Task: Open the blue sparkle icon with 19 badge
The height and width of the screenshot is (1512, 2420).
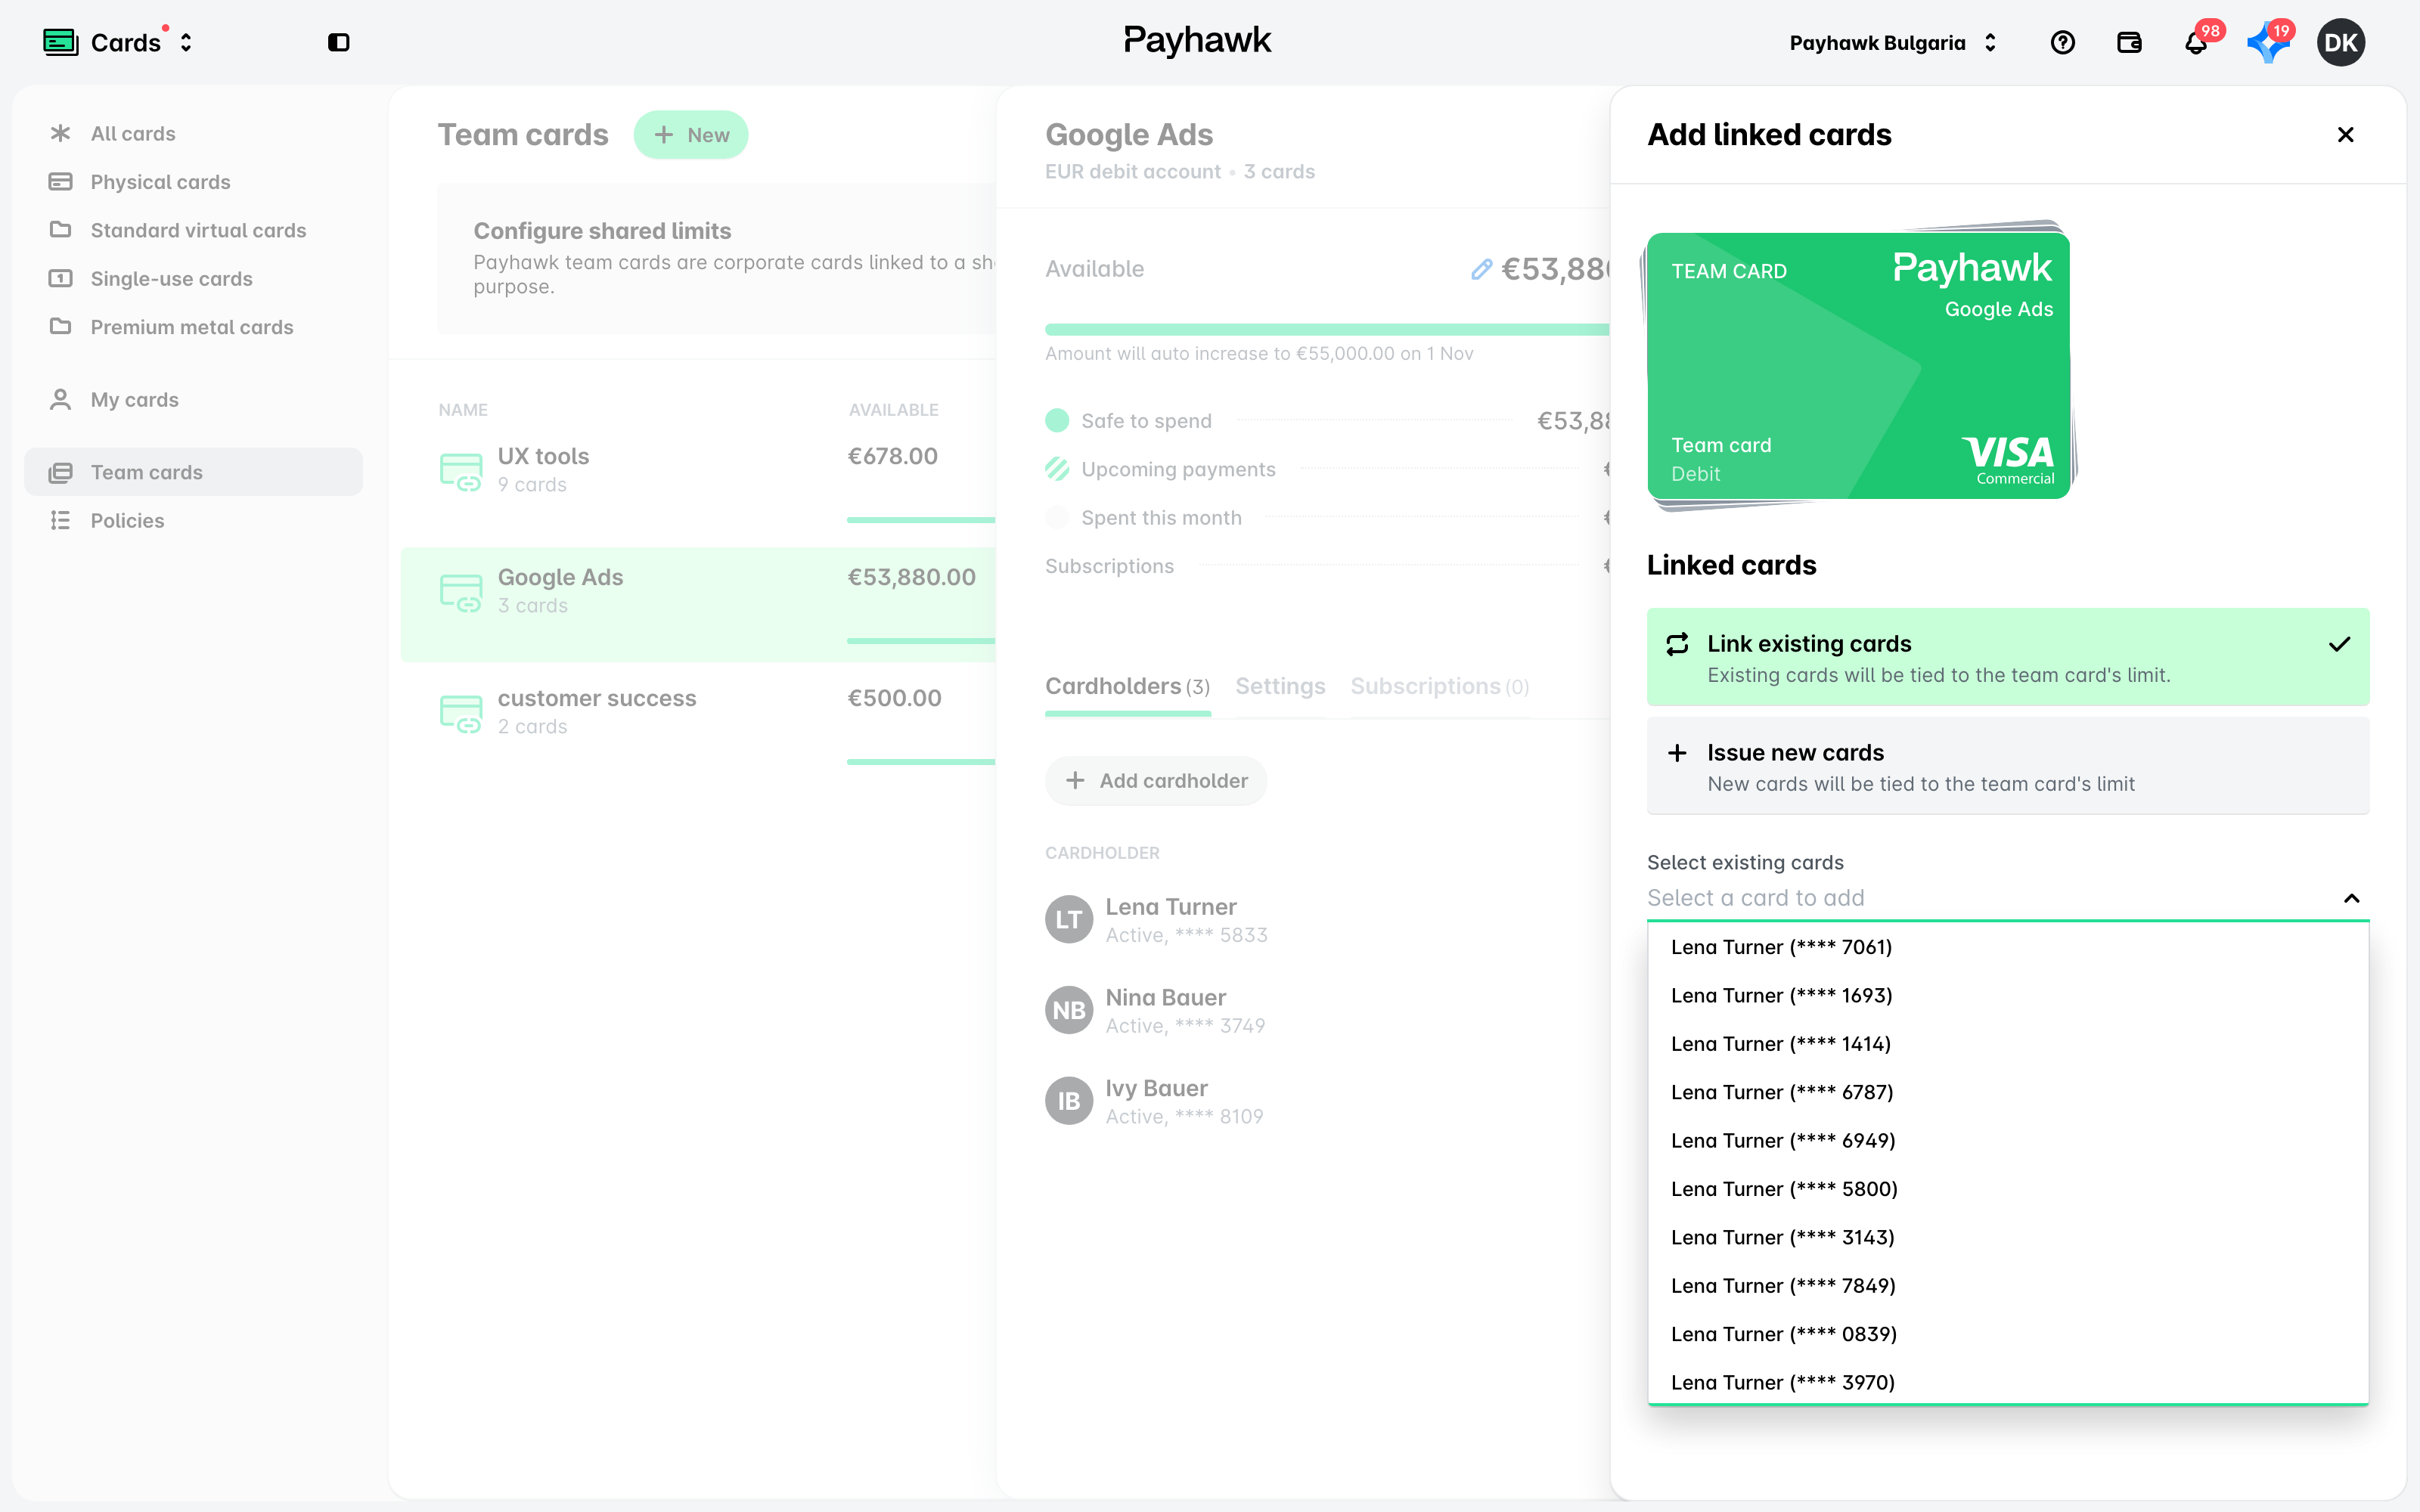Action: 2268,42
